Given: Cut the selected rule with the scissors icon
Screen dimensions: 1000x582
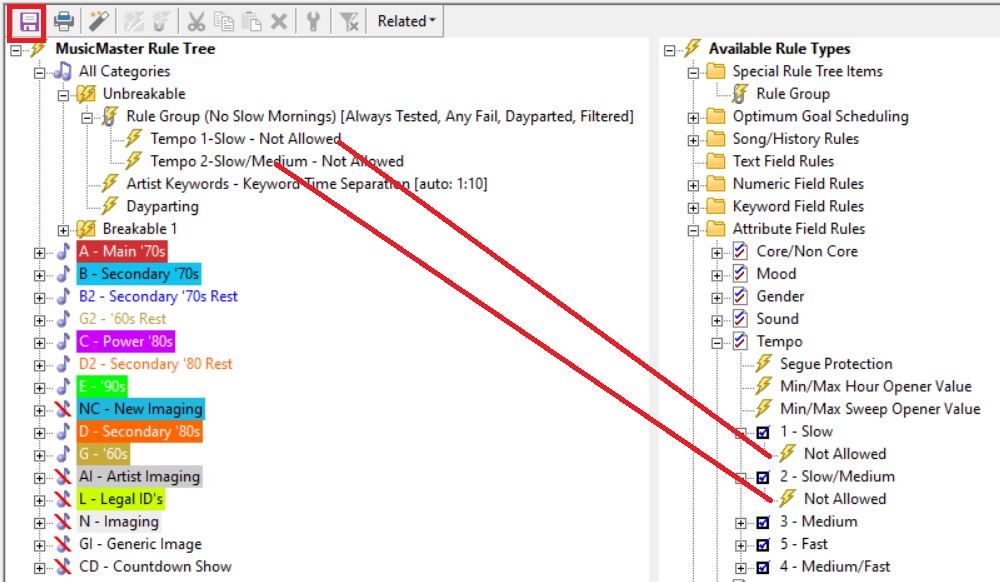Looking at the screenshot, I should [x=196, y=22].
